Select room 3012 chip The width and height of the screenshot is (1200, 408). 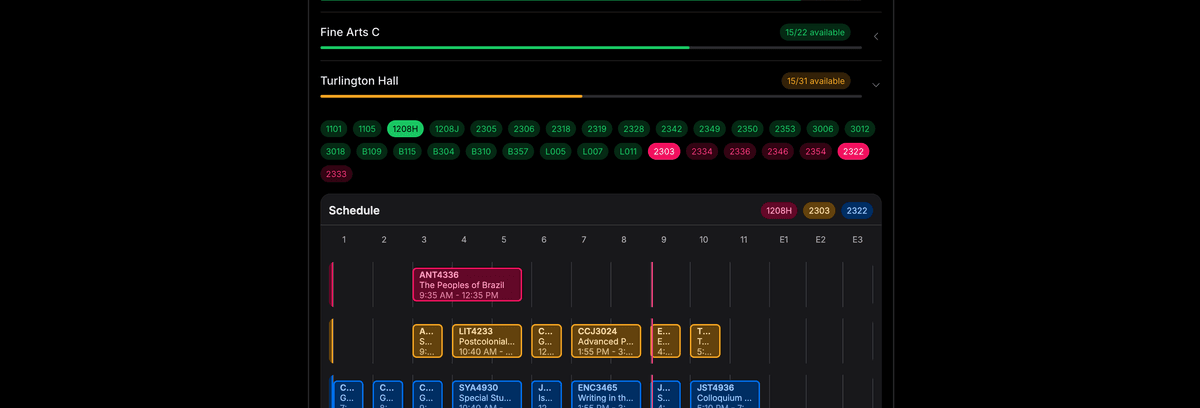pyautogui.click(x=859, y=129)
